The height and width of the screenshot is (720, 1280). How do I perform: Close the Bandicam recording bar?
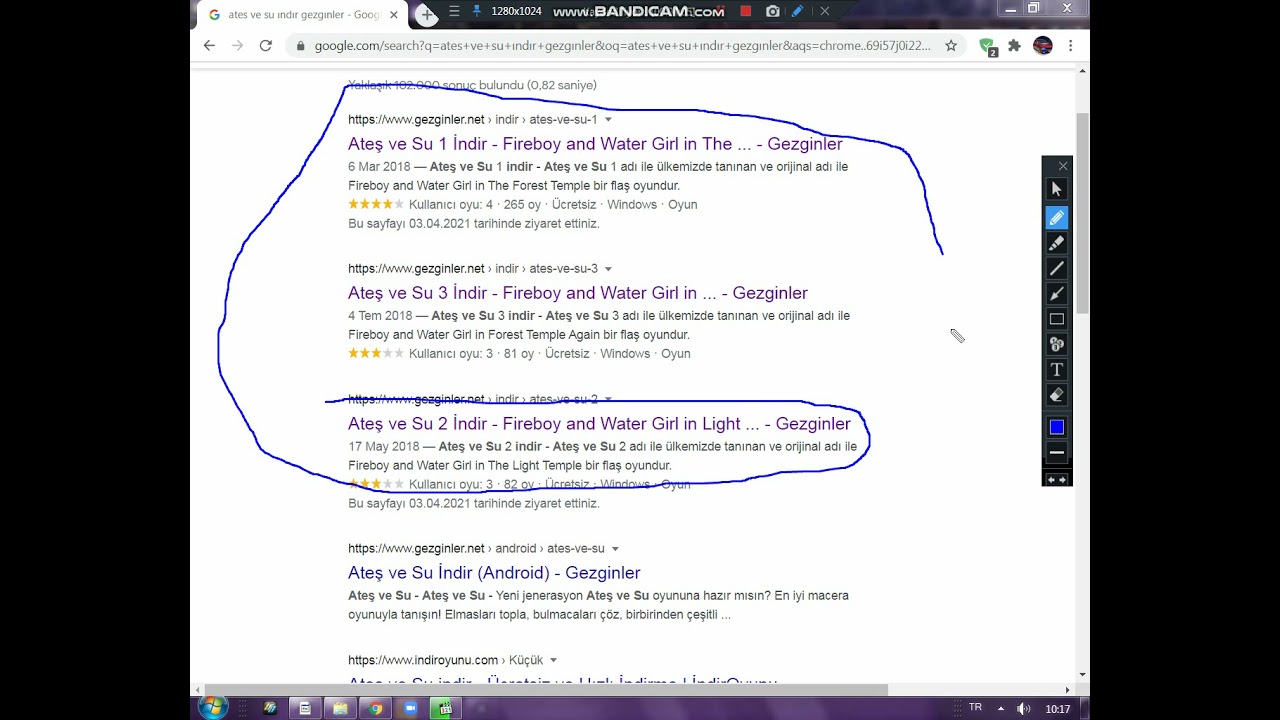(824, 11)
